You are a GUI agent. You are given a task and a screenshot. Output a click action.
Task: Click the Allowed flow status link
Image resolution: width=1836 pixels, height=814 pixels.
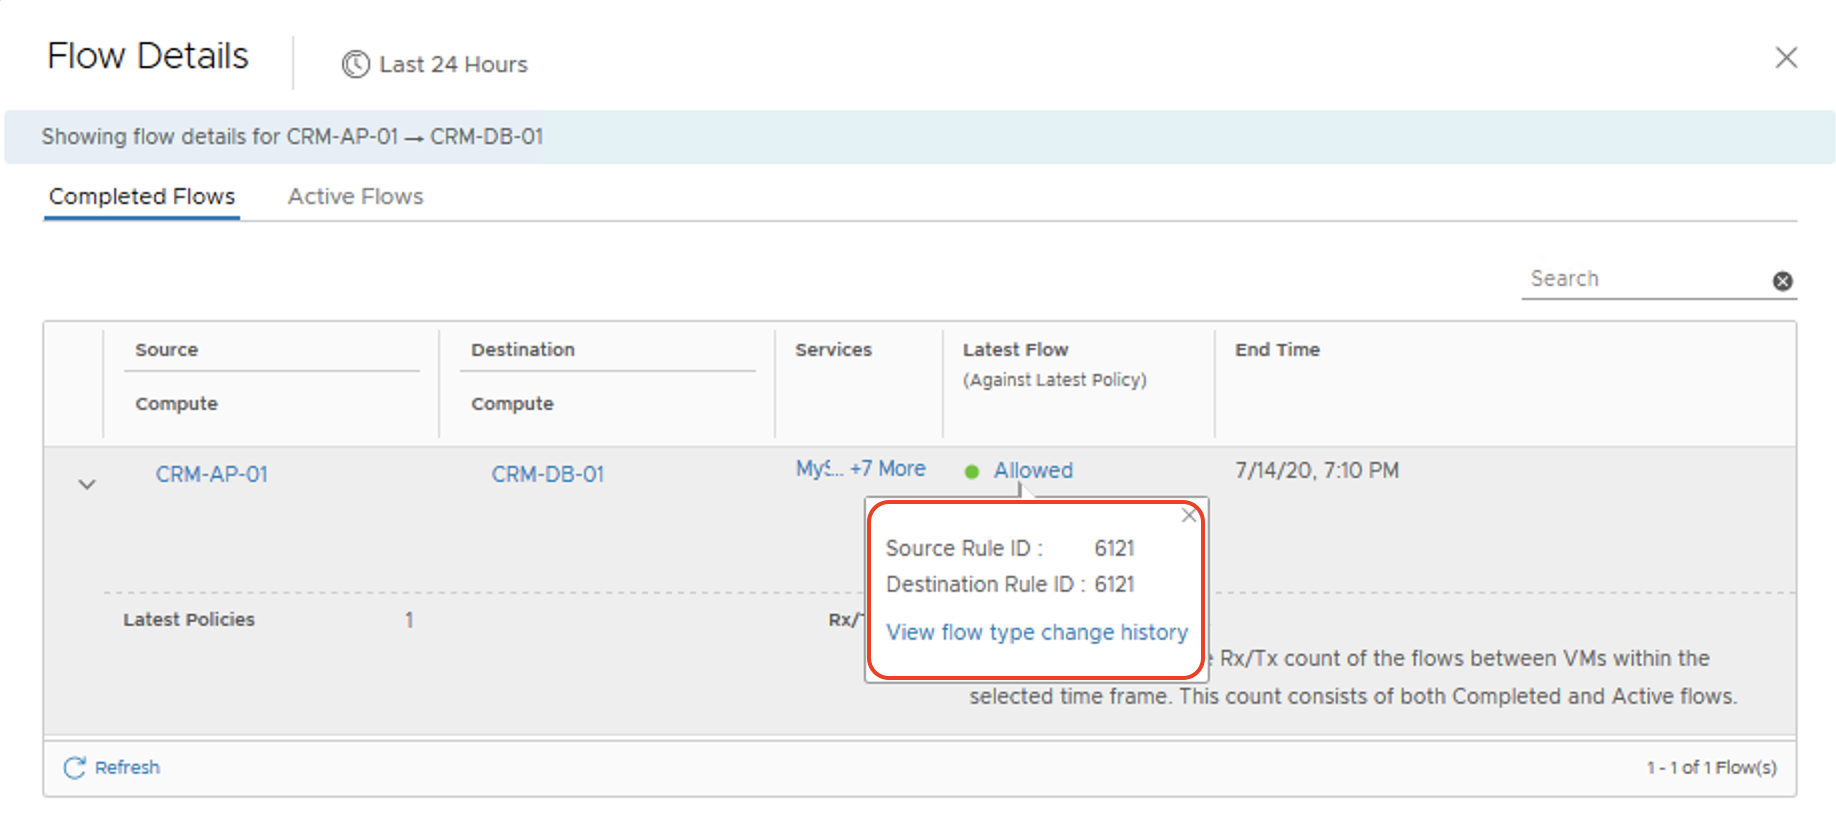[x=1032, y=470]
